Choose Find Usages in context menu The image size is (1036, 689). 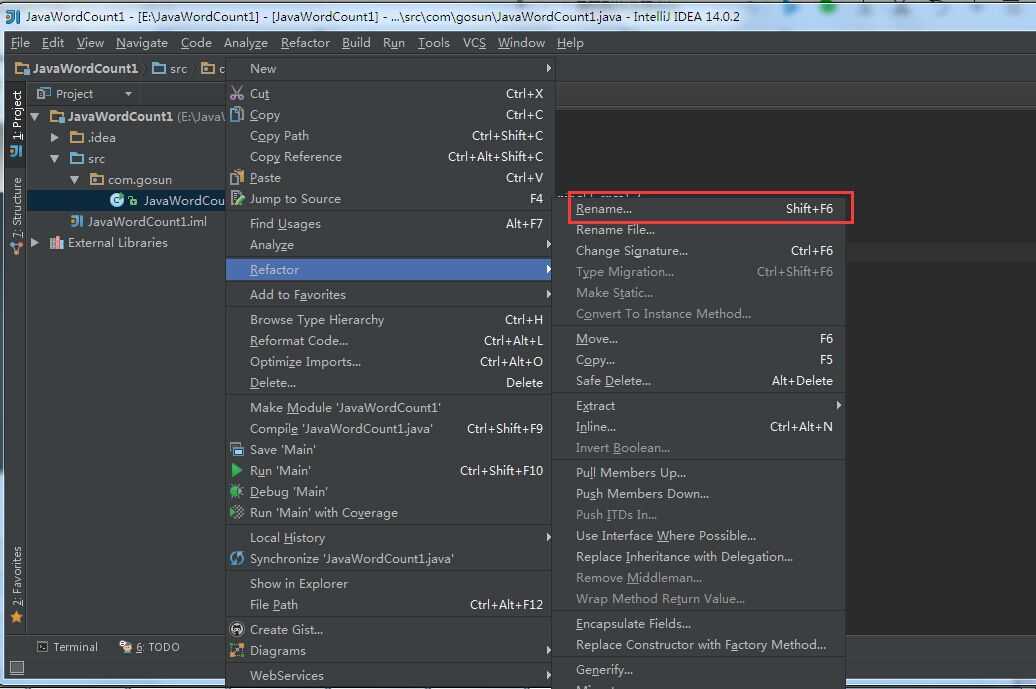(x=390, y=223)
